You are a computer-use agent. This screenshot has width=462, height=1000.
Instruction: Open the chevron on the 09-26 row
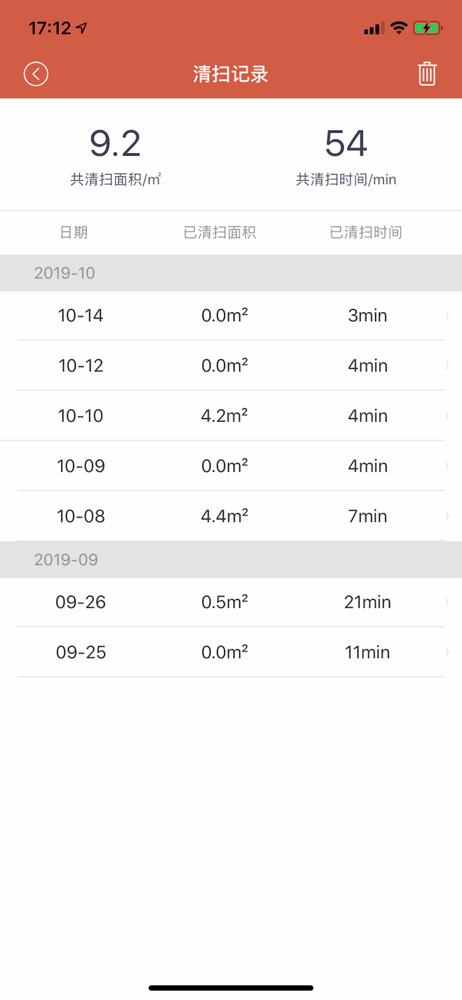(x=447, y=602)
